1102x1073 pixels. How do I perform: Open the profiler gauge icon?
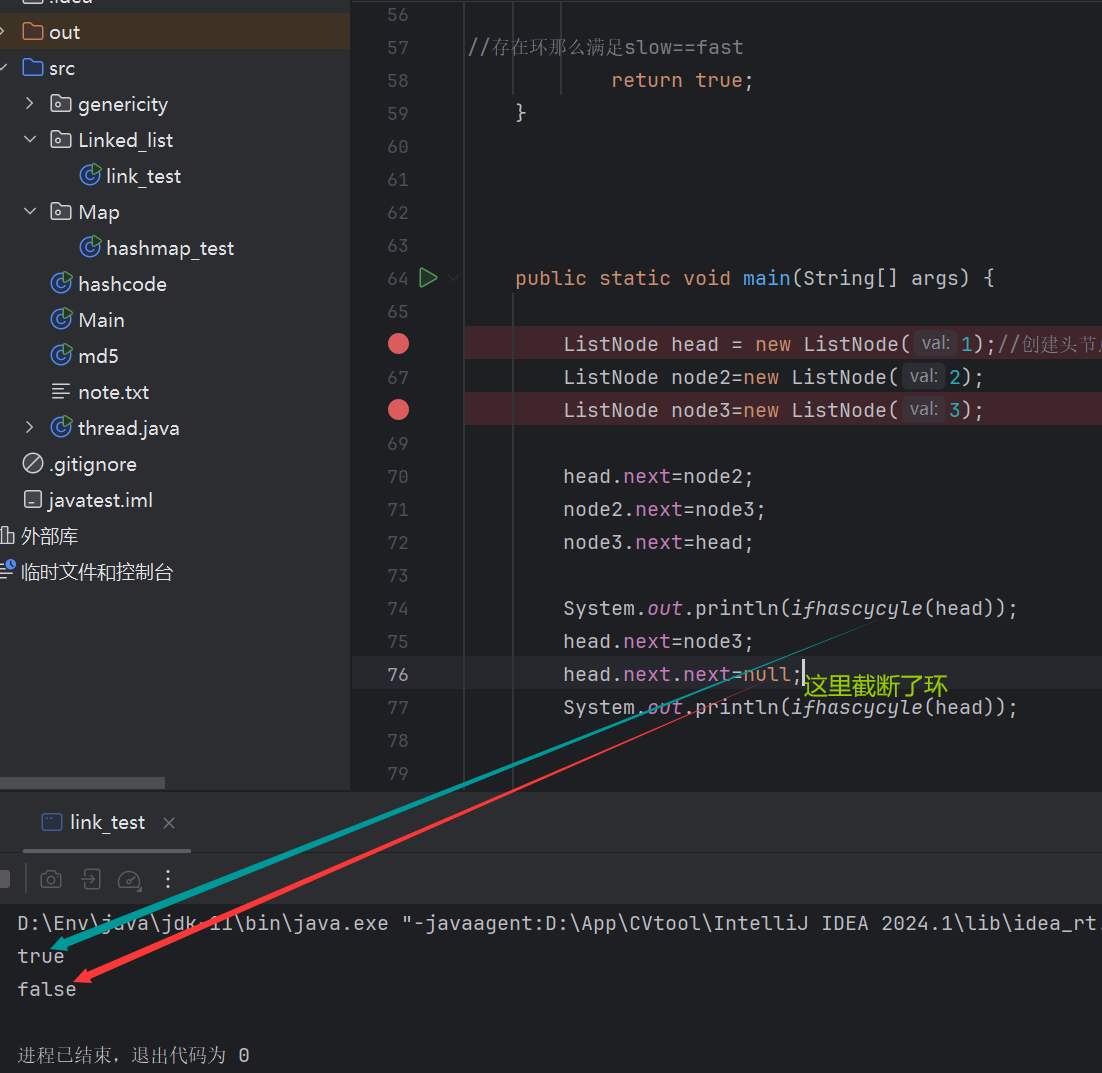[x=129, y=879]
